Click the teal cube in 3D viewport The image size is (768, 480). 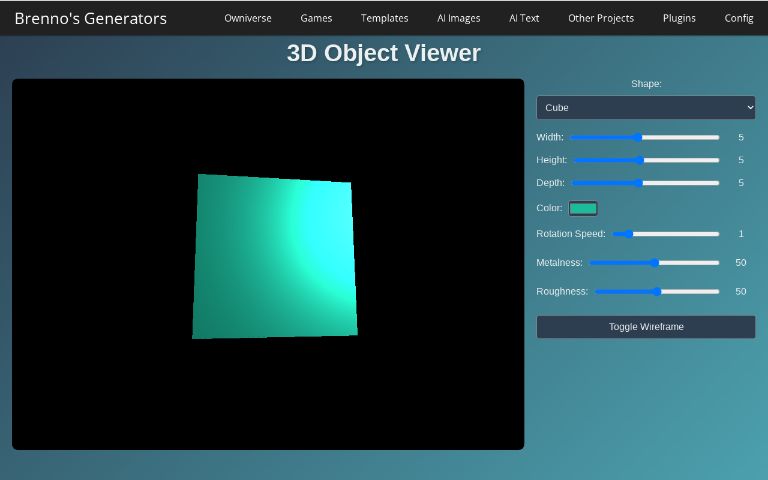pos(274,257)
